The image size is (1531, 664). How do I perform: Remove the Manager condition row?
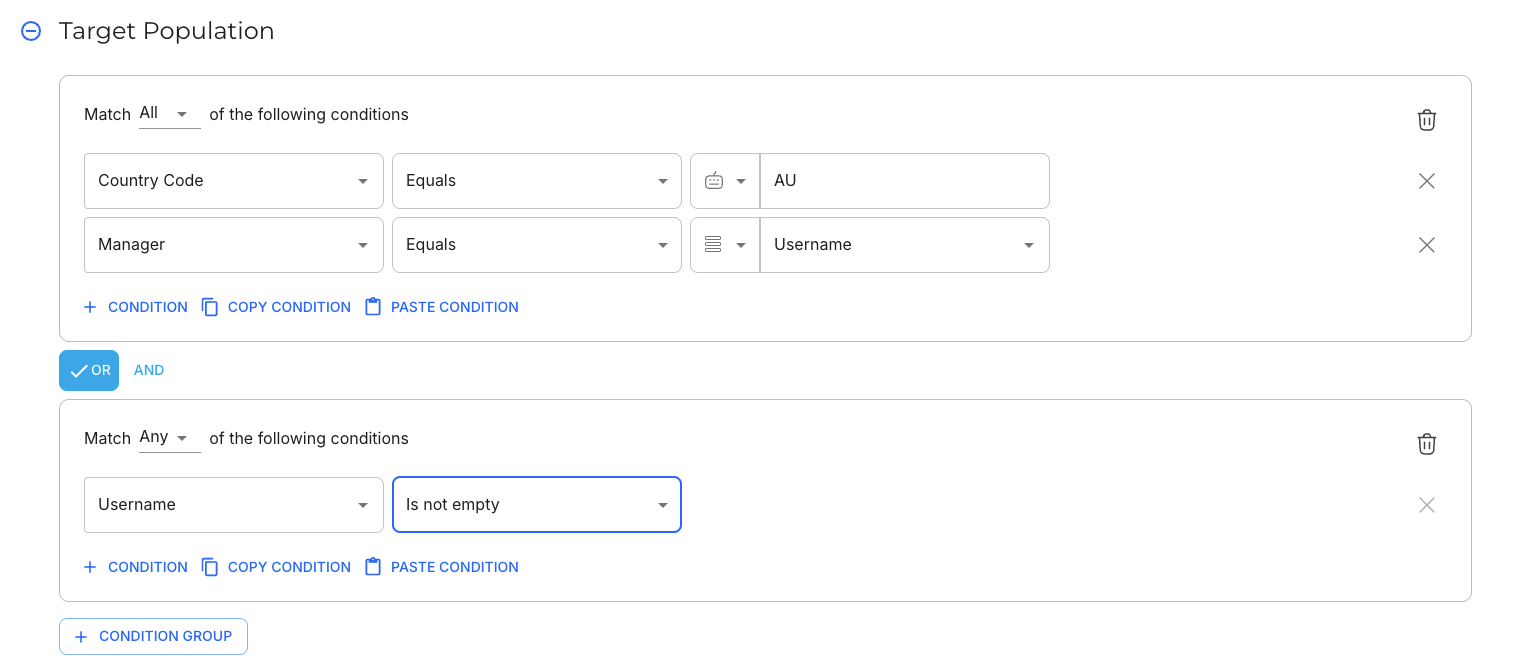1426,245
